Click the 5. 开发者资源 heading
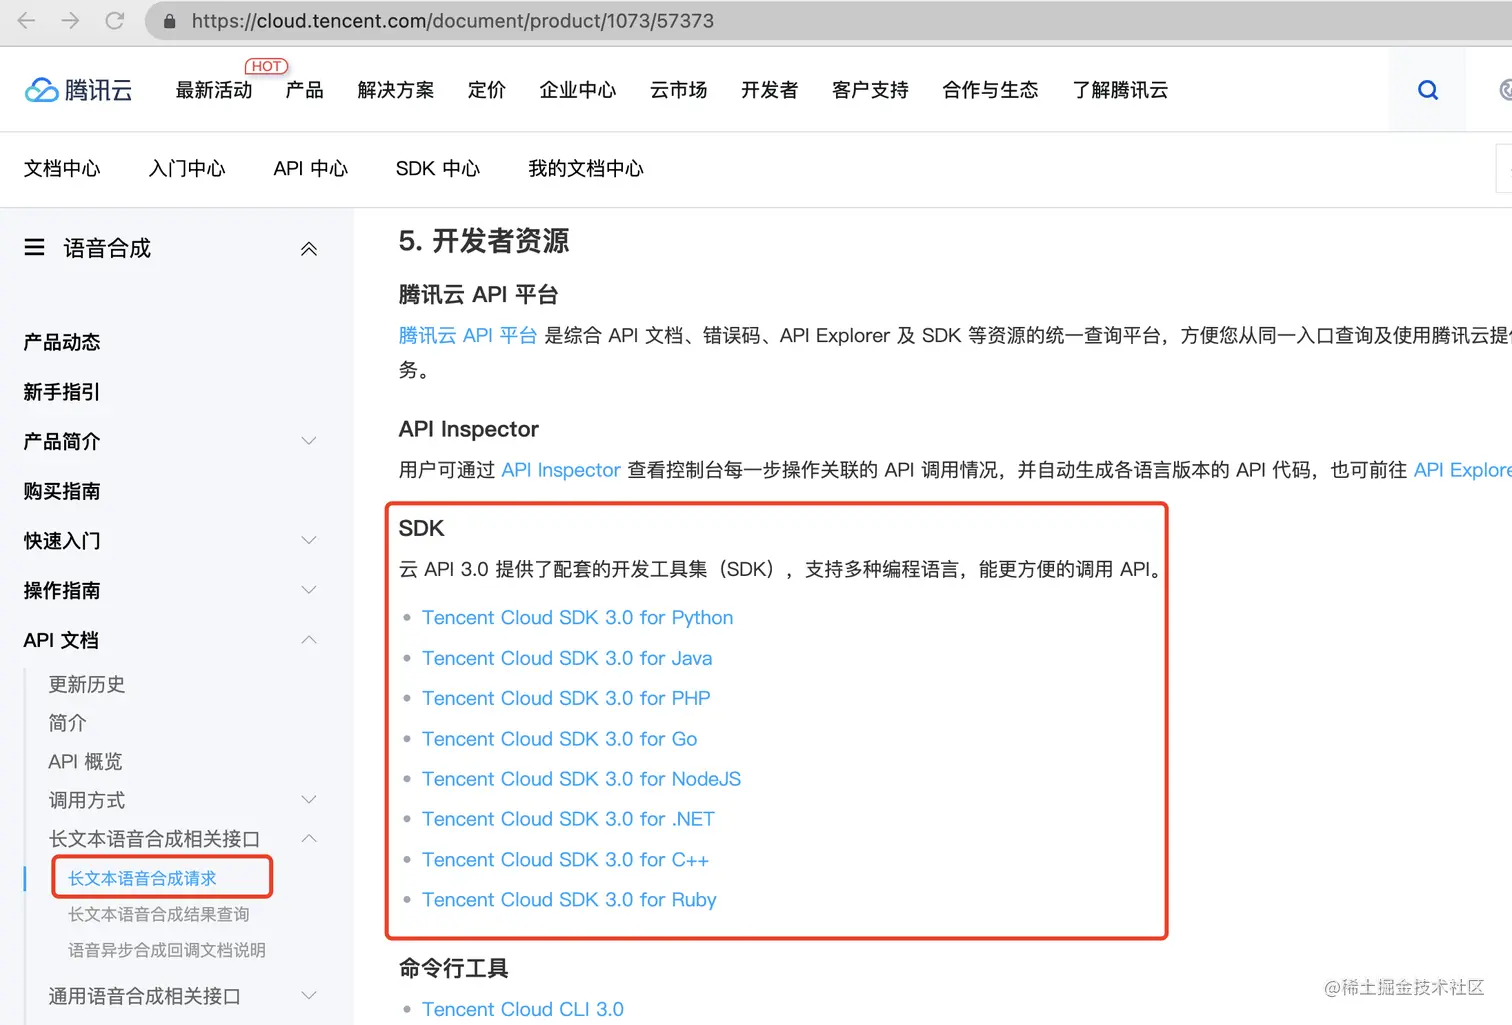 [484, 241]
